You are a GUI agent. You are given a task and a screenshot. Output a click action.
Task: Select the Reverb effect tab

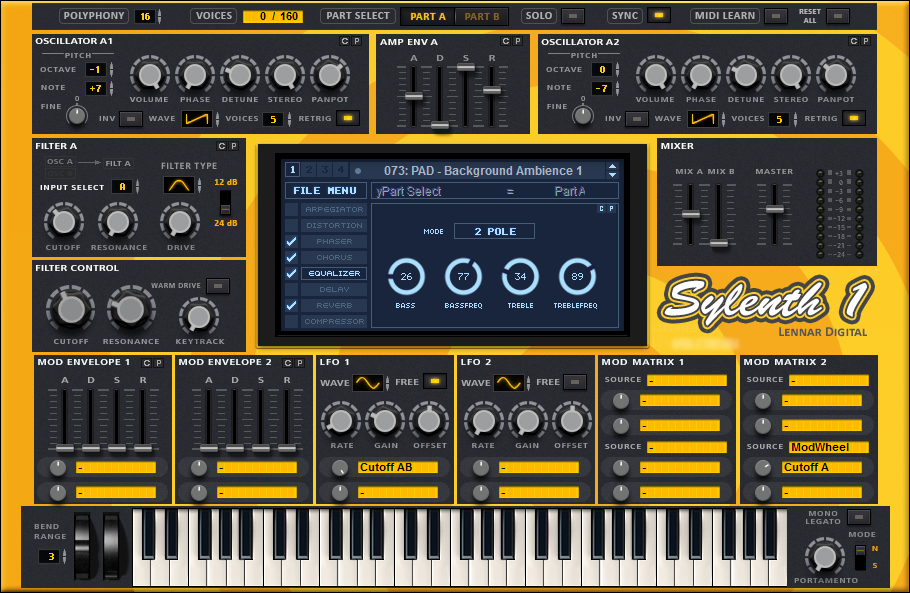coord(334,305)
